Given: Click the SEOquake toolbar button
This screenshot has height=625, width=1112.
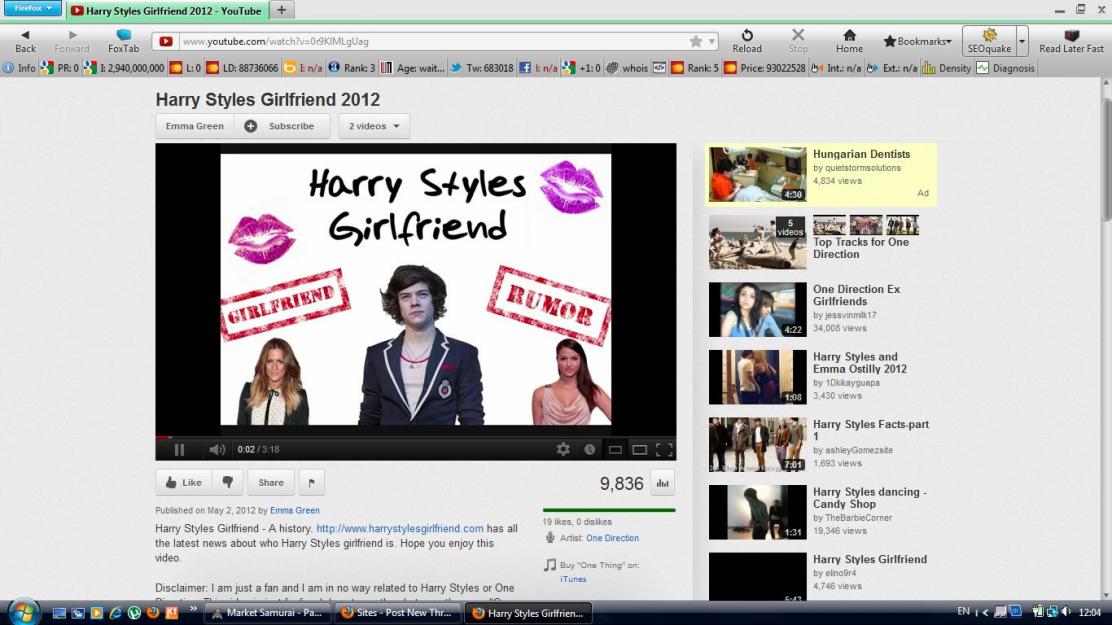Looking at the screenshot, I should (x=989, y=41).
